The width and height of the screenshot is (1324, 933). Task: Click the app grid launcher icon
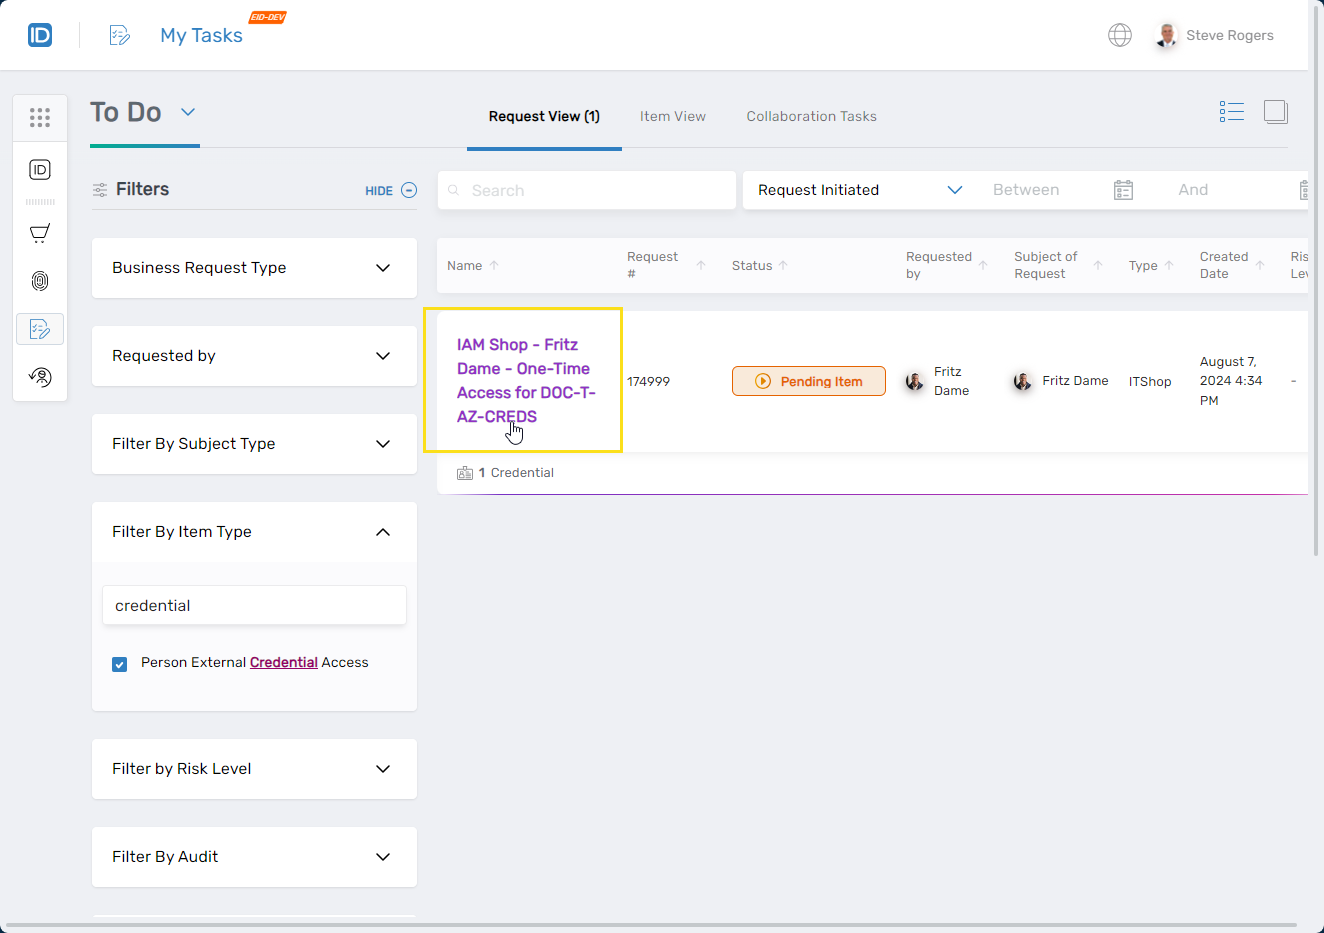pyautogui.click(x=40, y=118)
